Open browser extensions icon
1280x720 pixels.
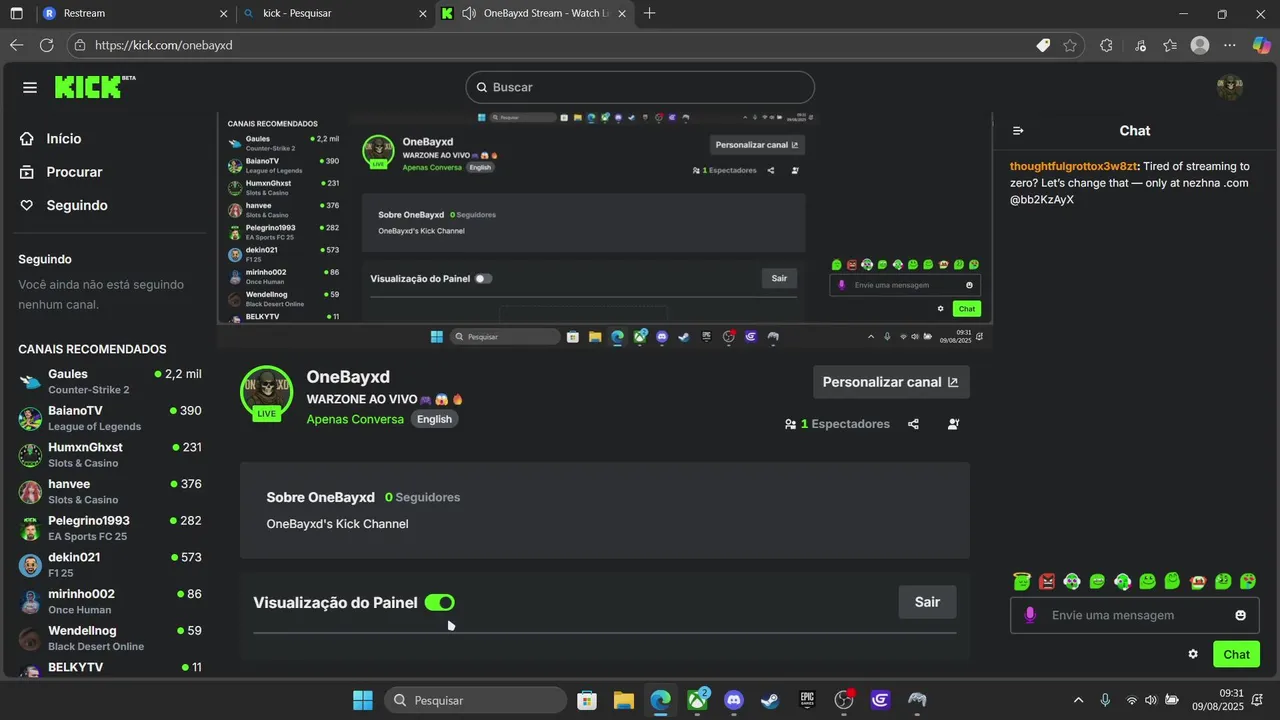tap(1106, 45)
